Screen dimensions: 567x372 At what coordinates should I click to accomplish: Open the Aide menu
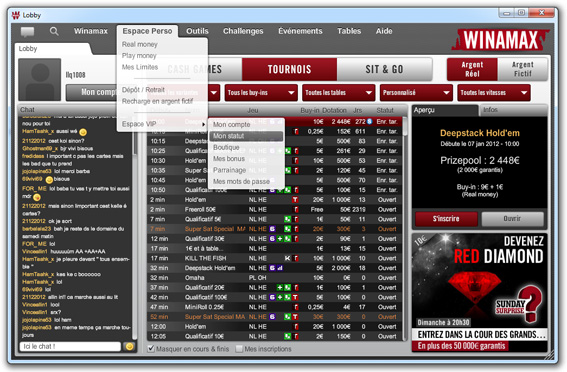click(x=384, y=31)
